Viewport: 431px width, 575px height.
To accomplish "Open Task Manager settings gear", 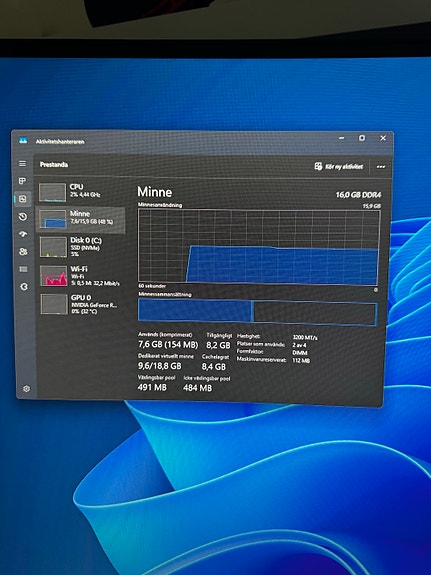I will pyautogui.click(x=26, y=389).
